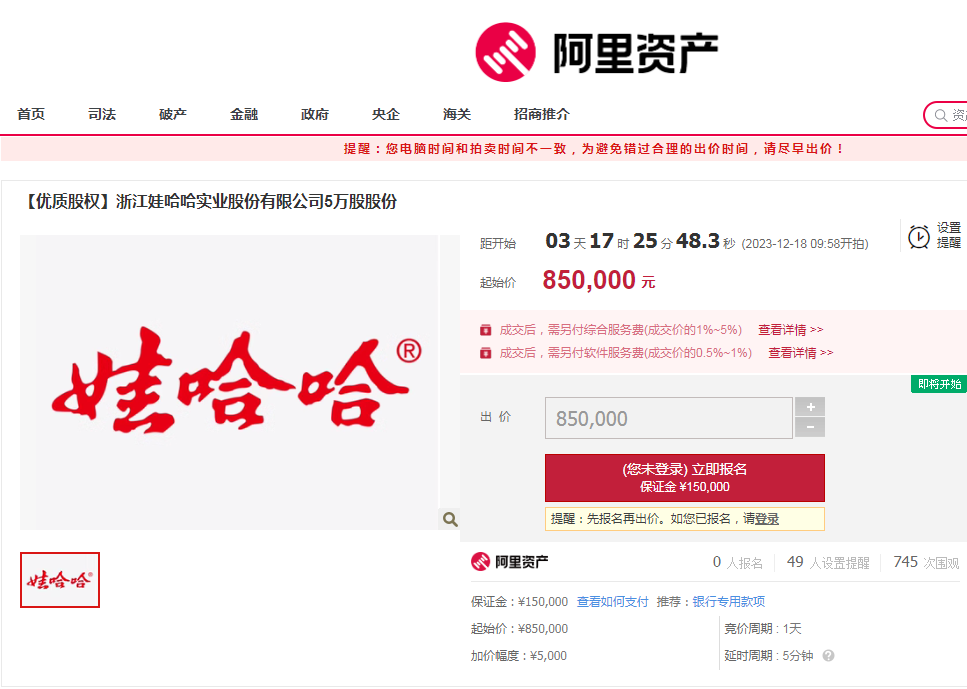Open 查看如何支付 payment help link
This screenshot has width=967, height=689.
612,601
